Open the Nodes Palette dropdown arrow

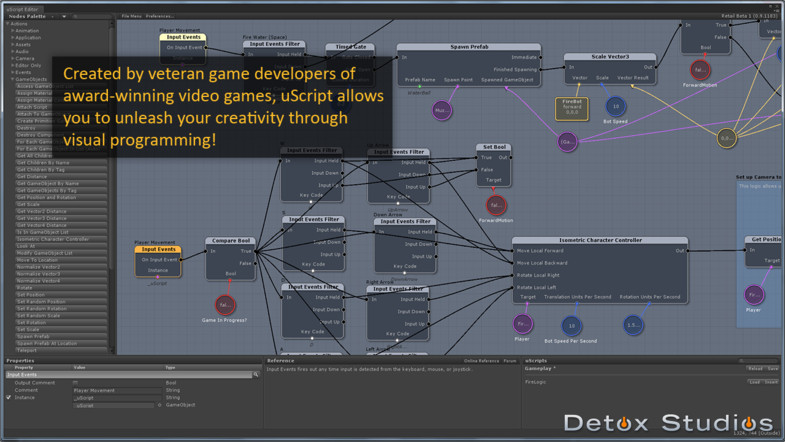tap(64, 17)
